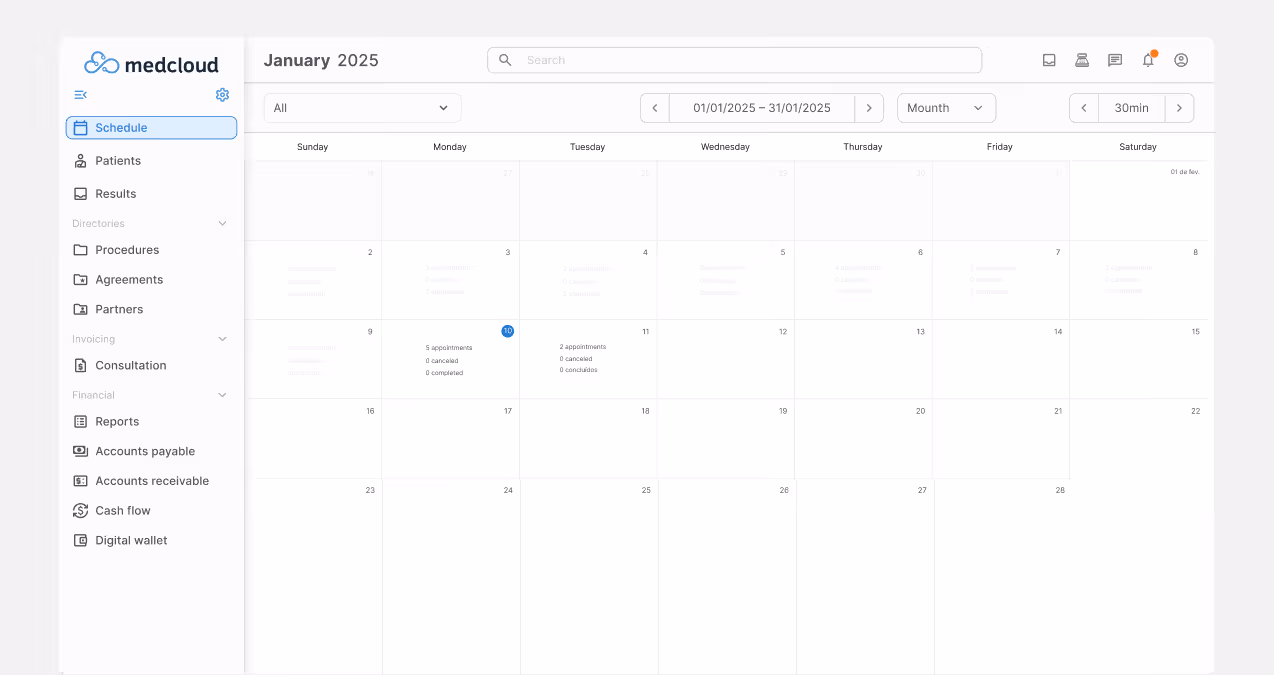Go to next month with right arrow
This screenshot has width=1274, height=675.
pyautogui.click(x=869, y=107)
